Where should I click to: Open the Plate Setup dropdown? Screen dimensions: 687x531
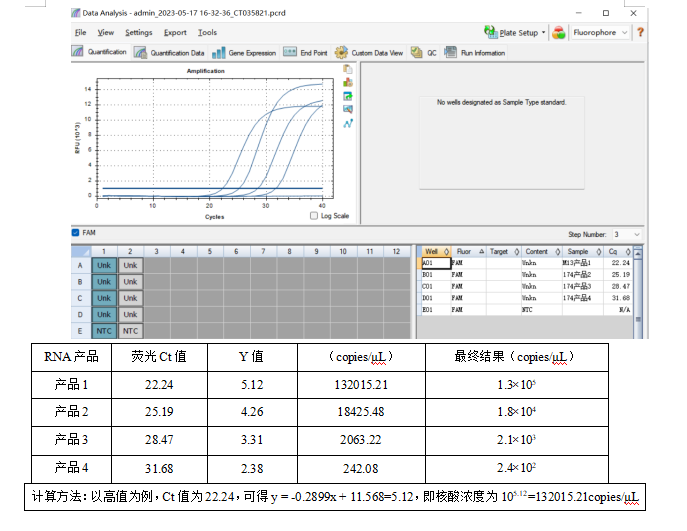[543, 33]
